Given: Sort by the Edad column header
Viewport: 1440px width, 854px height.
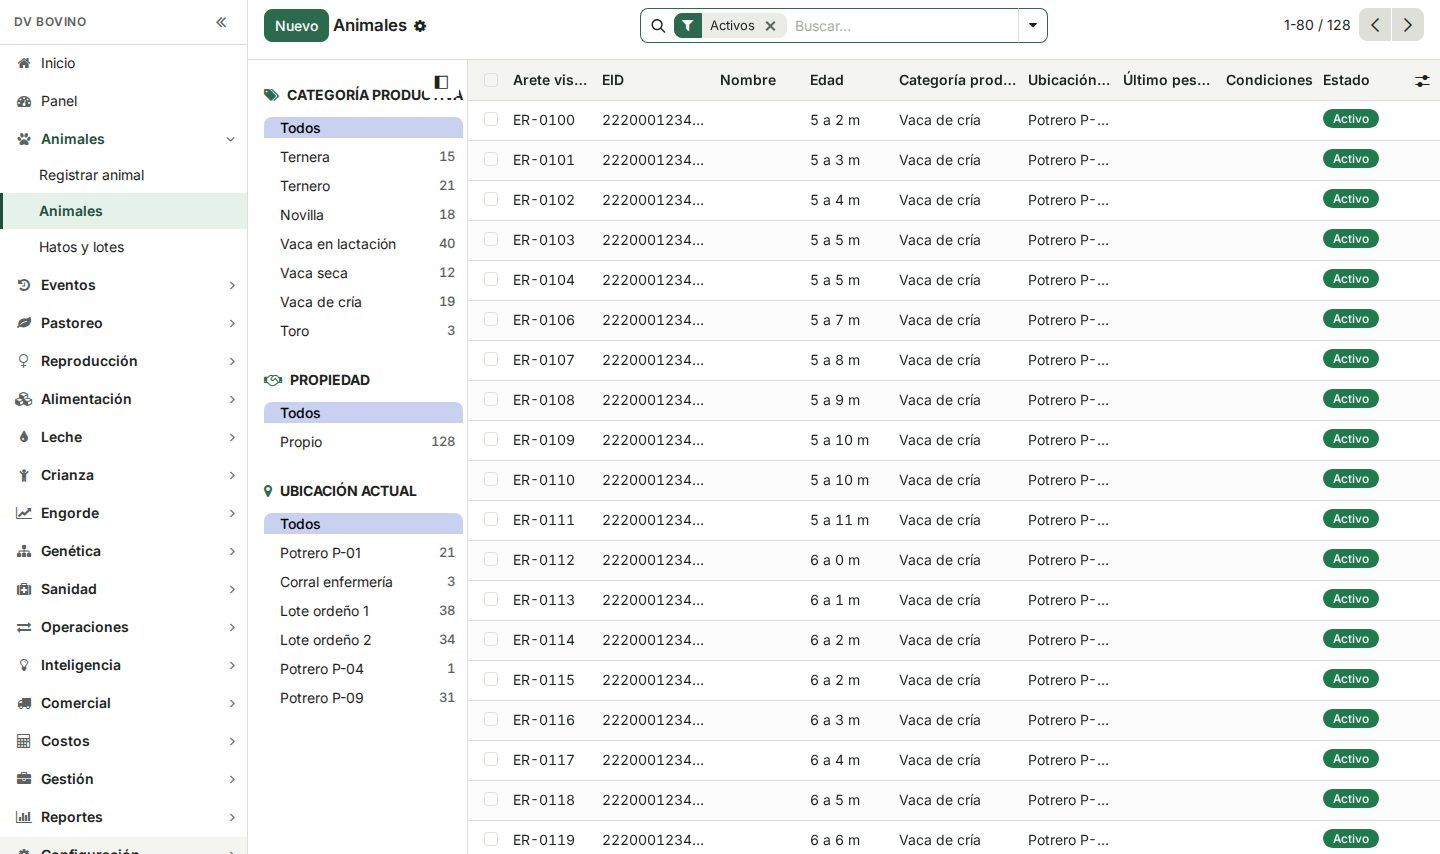Looking at the screenshot, I should (x=827, y=80).
